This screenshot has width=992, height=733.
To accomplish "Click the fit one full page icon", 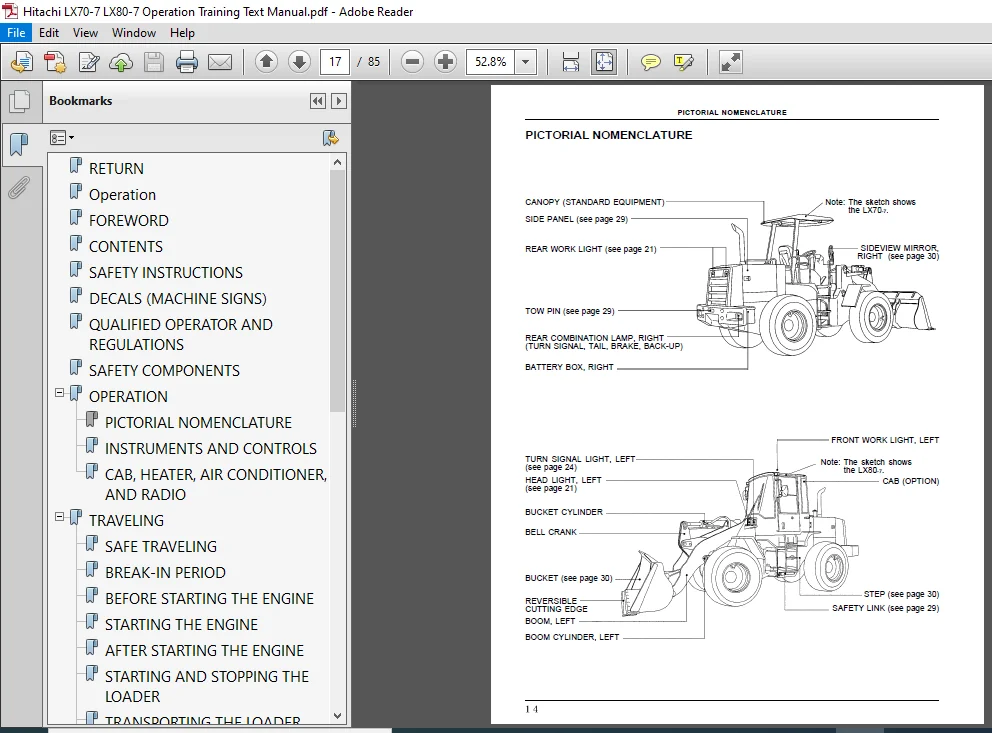I will click(604, 62).
